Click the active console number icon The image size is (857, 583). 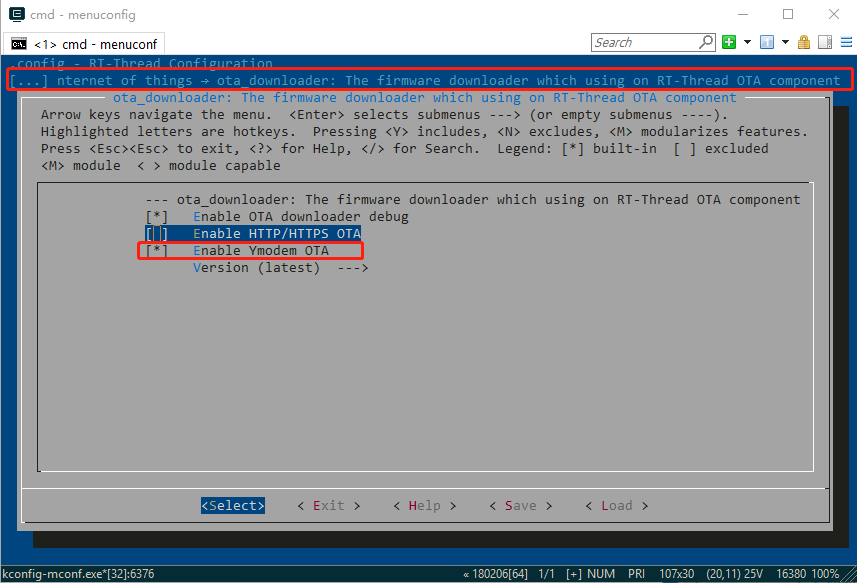pos(766,42)
